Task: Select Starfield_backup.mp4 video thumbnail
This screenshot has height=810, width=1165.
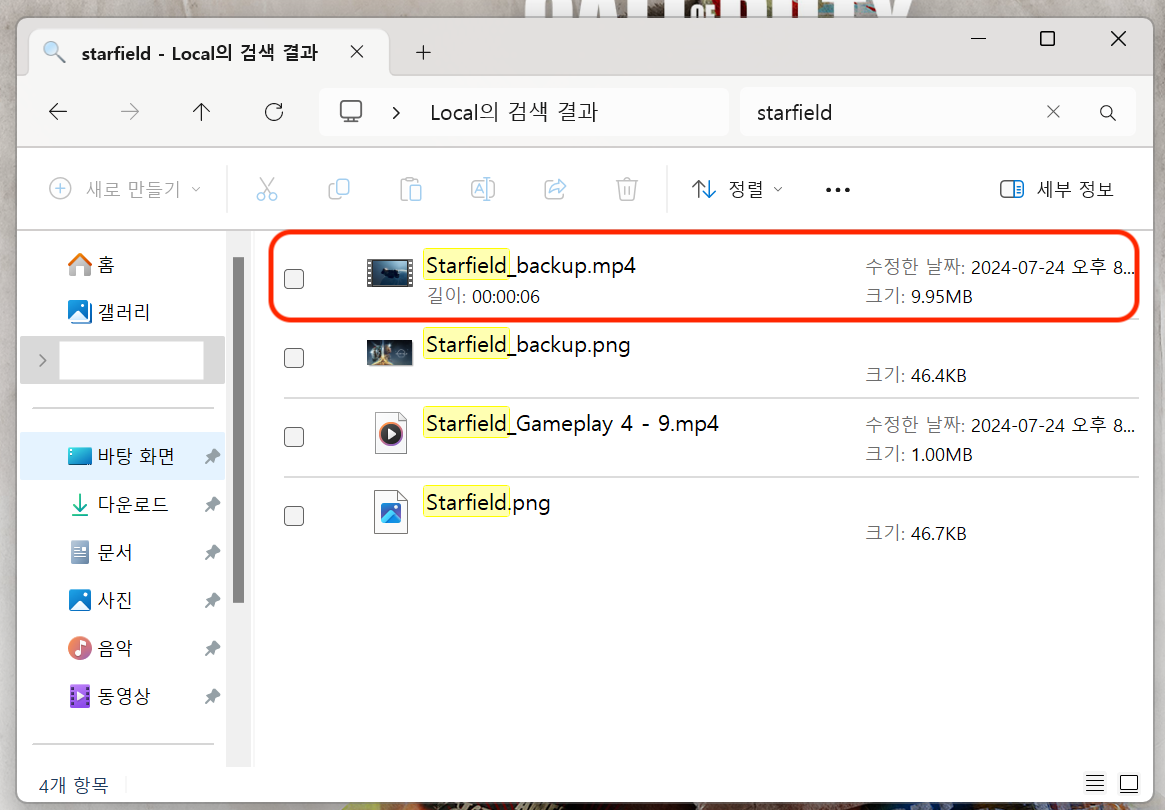Action: (390, 273)
